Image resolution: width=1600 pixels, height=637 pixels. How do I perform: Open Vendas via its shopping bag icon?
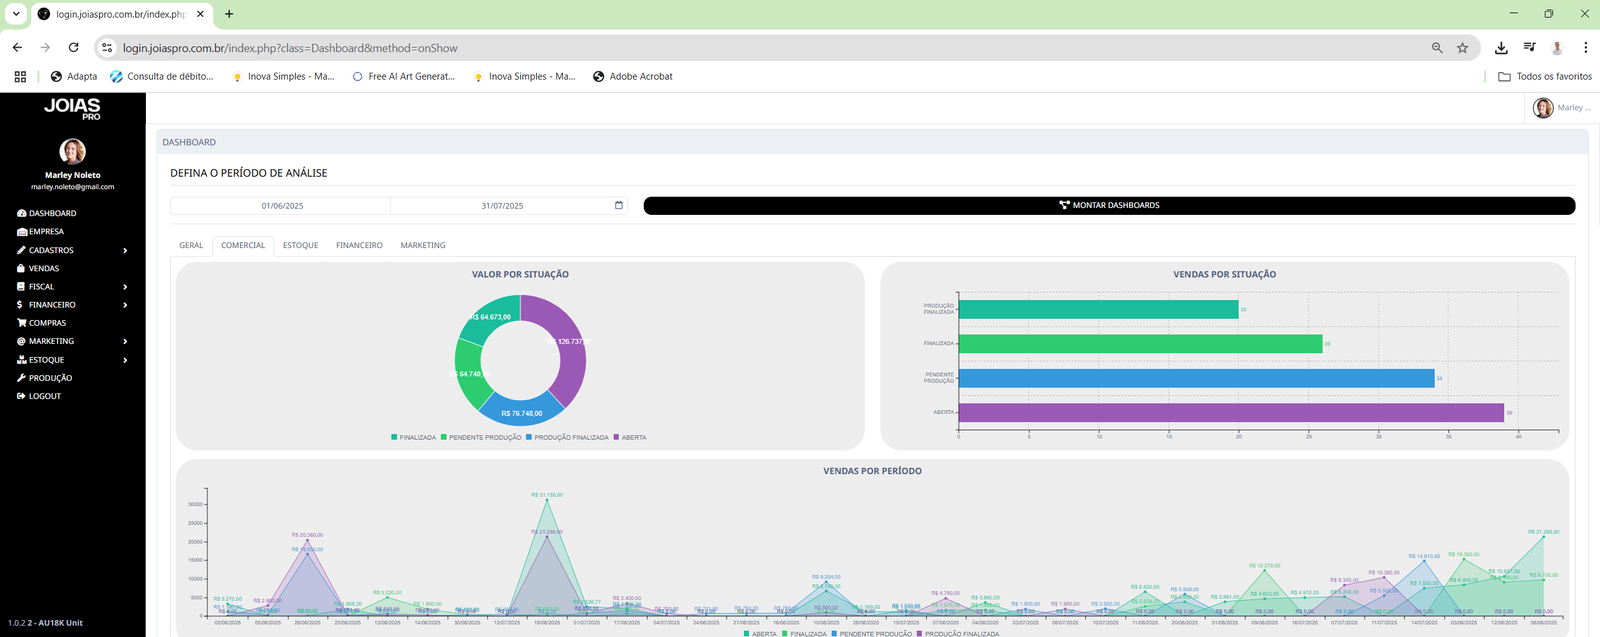pyautogui.click(x=22, y=269)
